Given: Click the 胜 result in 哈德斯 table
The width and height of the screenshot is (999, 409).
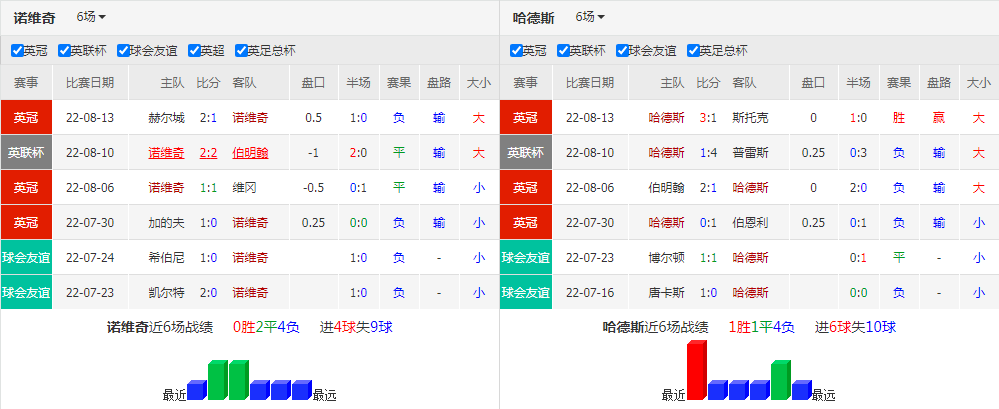Looking at the screenshot, I should click(x=899, y=118).
